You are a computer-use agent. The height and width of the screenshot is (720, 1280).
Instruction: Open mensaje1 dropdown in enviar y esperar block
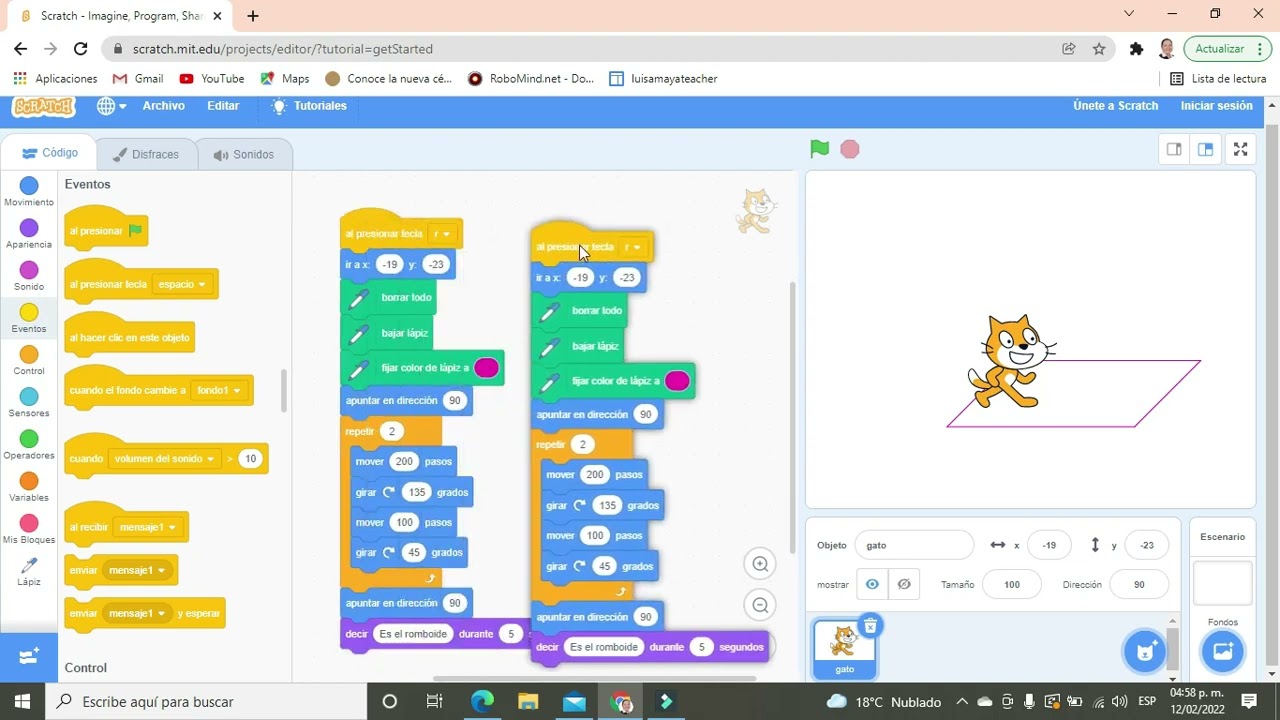[x=137, y=613]
